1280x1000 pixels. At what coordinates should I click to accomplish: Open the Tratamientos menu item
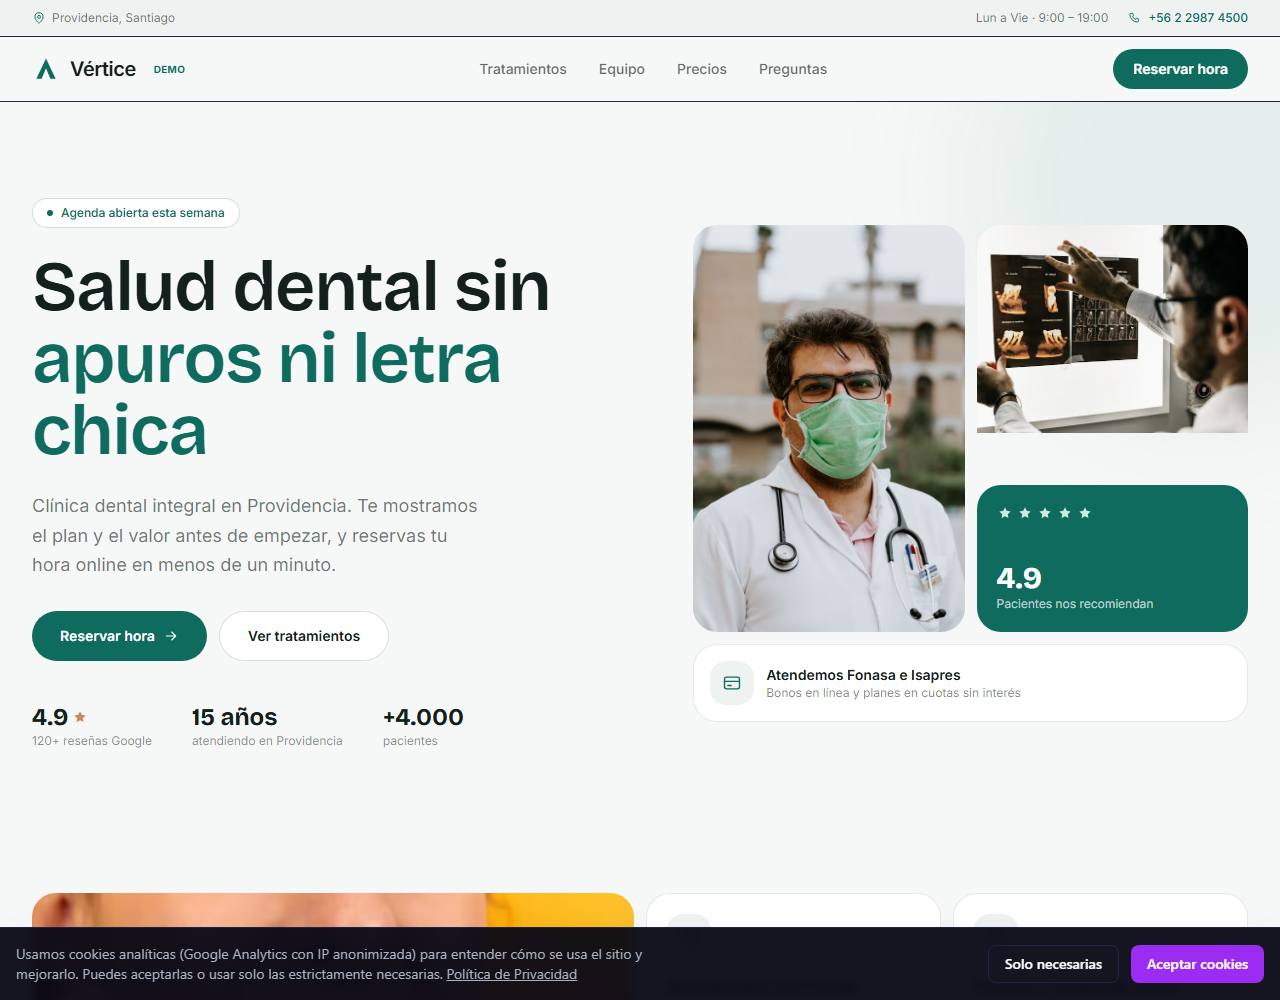(x=523, y=69)
